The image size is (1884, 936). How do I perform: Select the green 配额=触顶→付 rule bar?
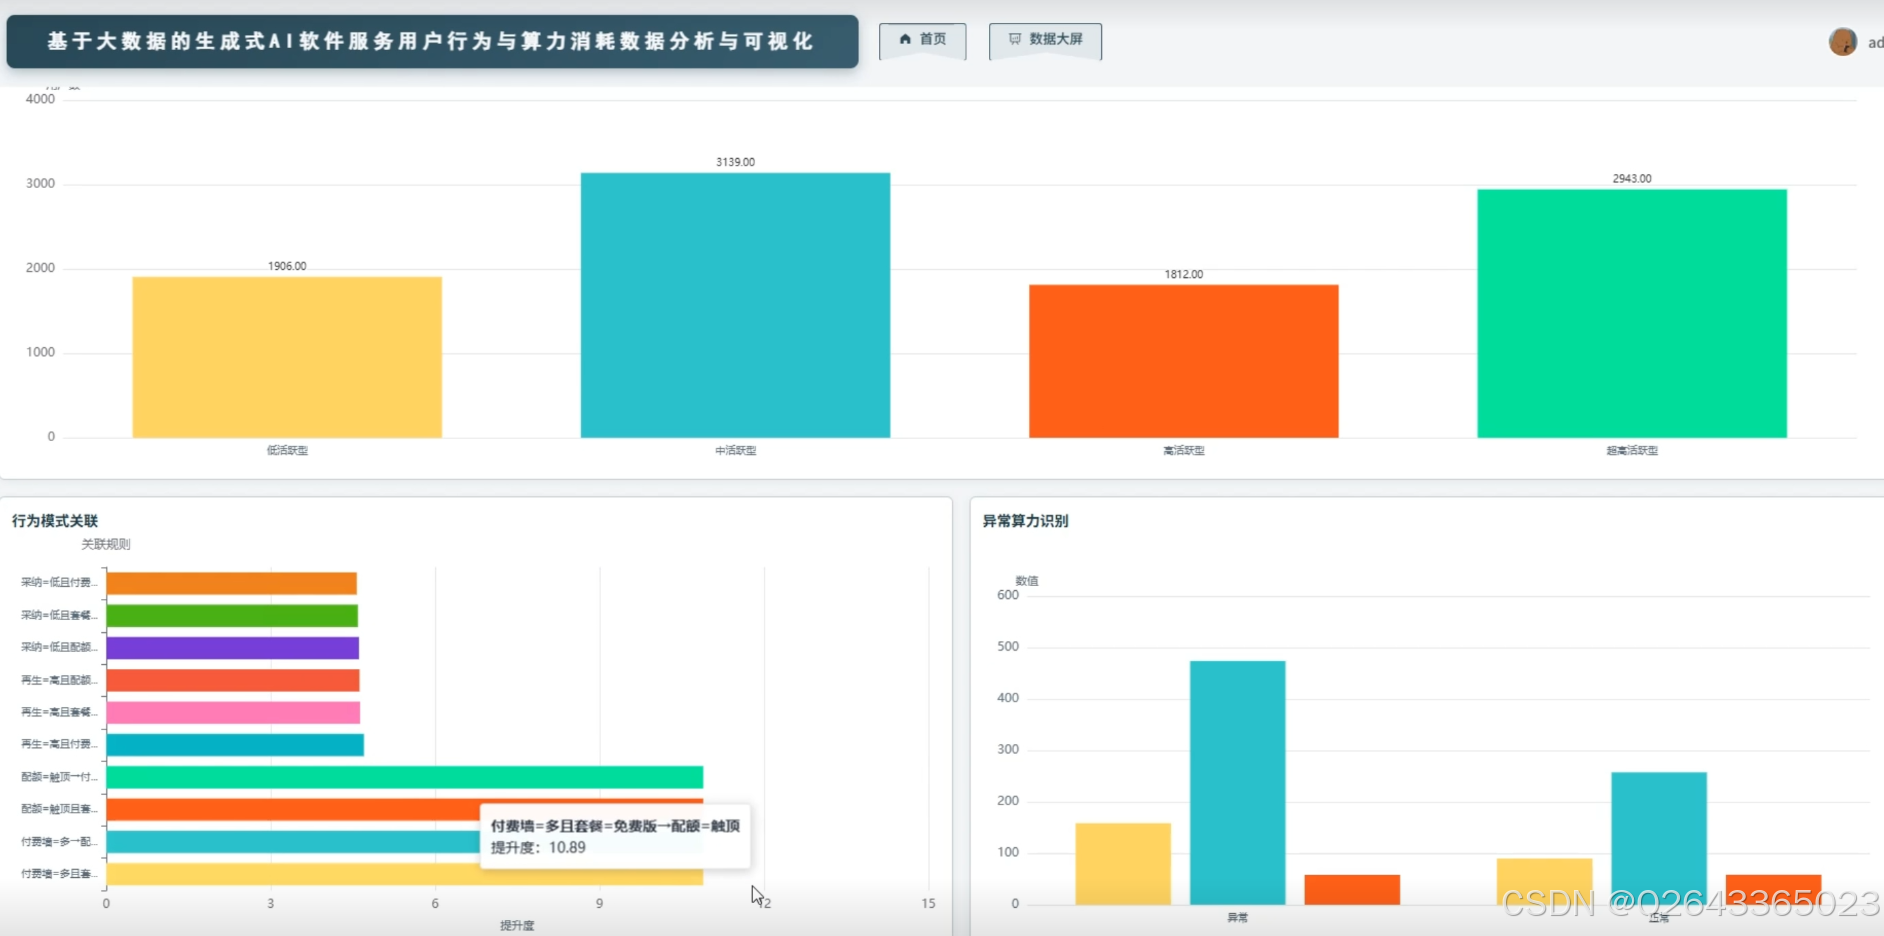(405, 777)
